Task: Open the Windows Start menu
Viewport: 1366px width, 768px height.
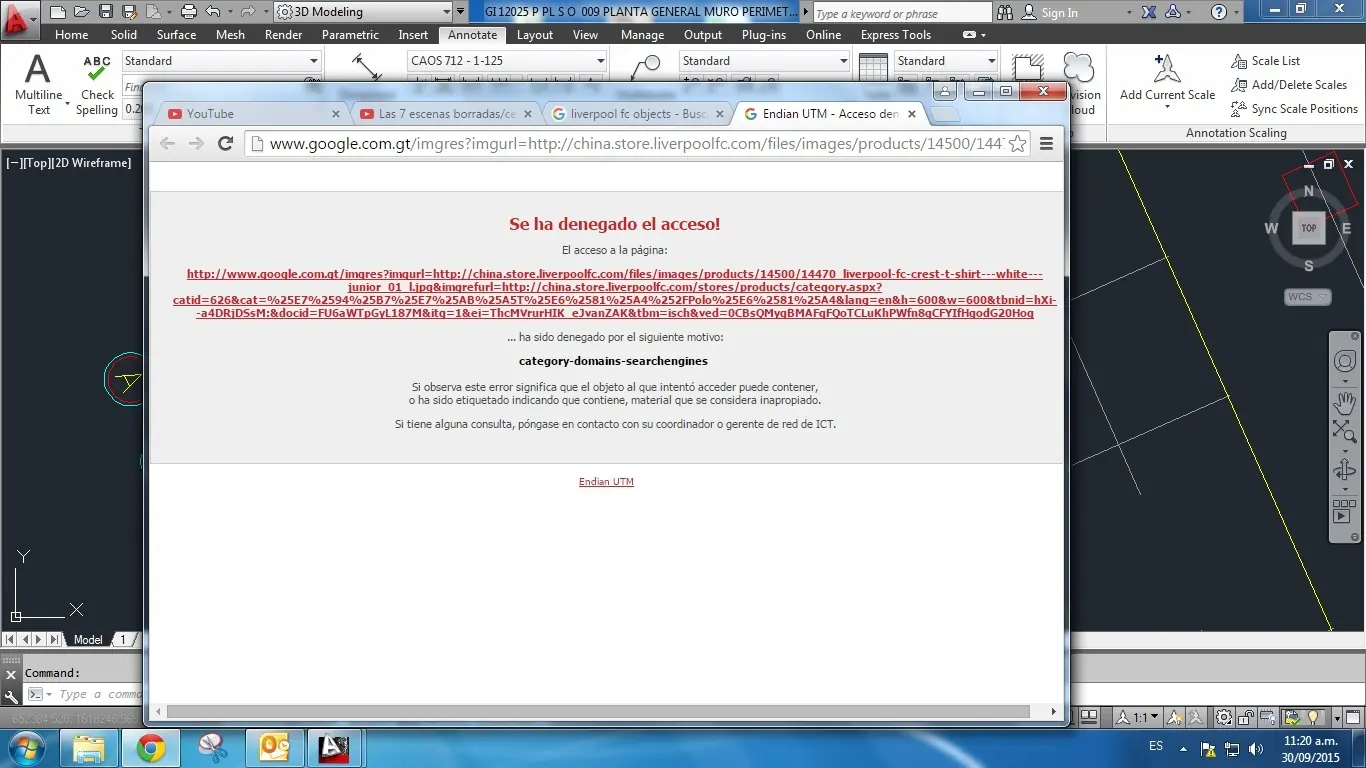Action: pos(26,747)
